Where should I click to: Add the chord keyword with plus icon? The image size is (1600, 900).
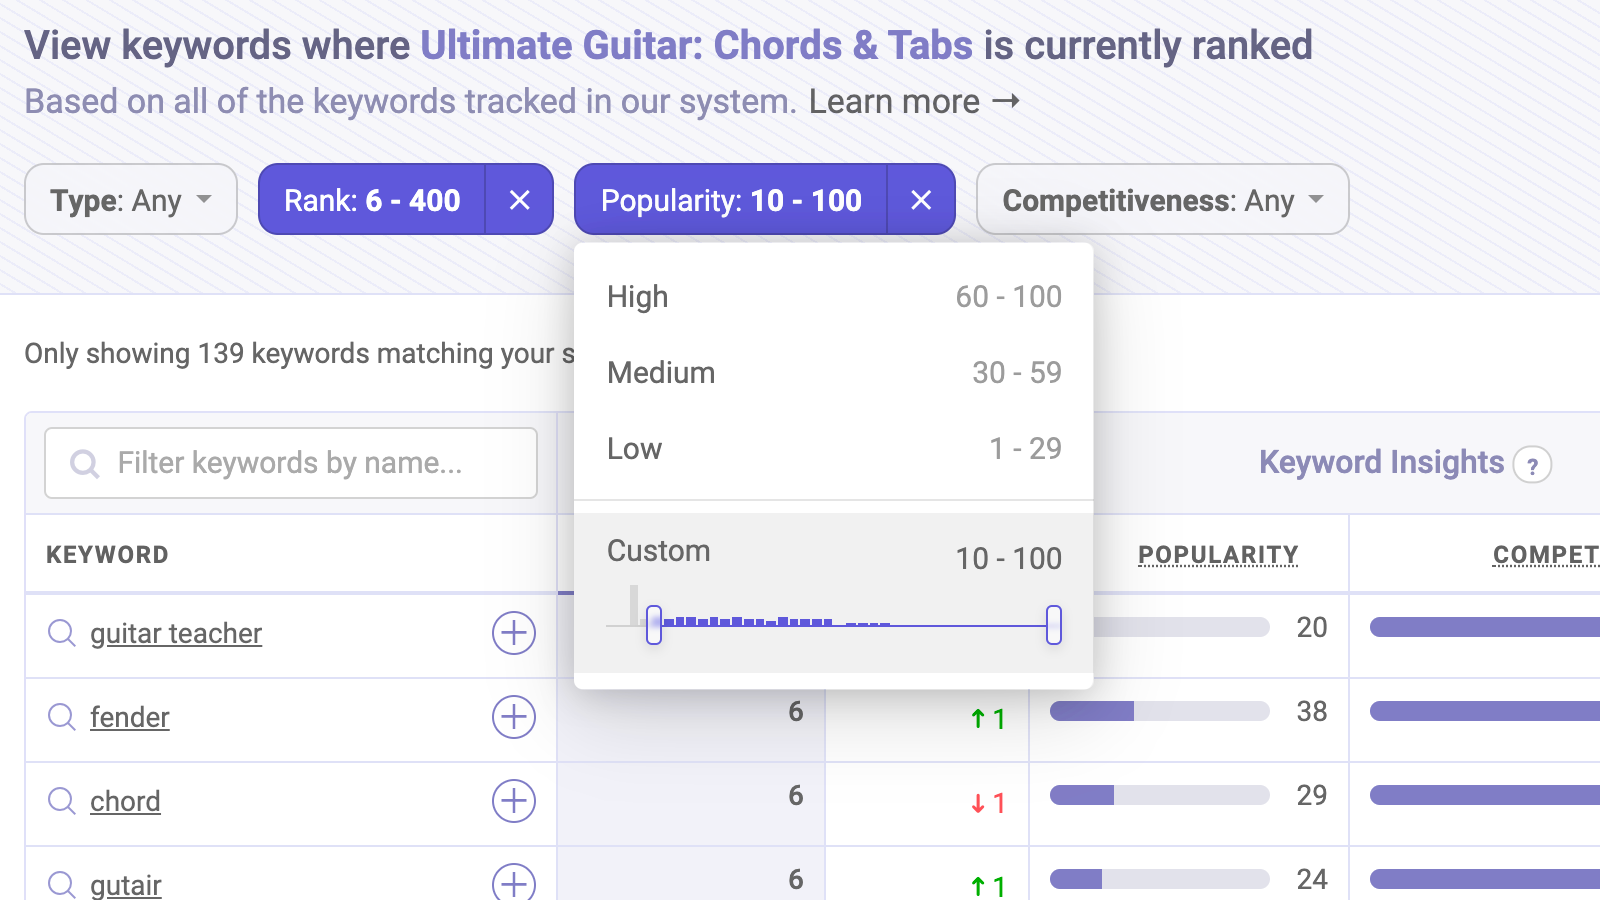click(514, 801)
